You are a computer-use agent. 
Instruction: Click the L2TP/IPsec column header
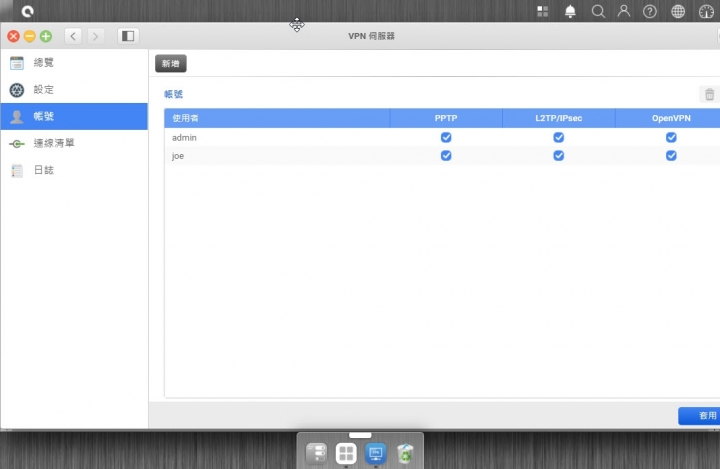(x=558, y=118)
